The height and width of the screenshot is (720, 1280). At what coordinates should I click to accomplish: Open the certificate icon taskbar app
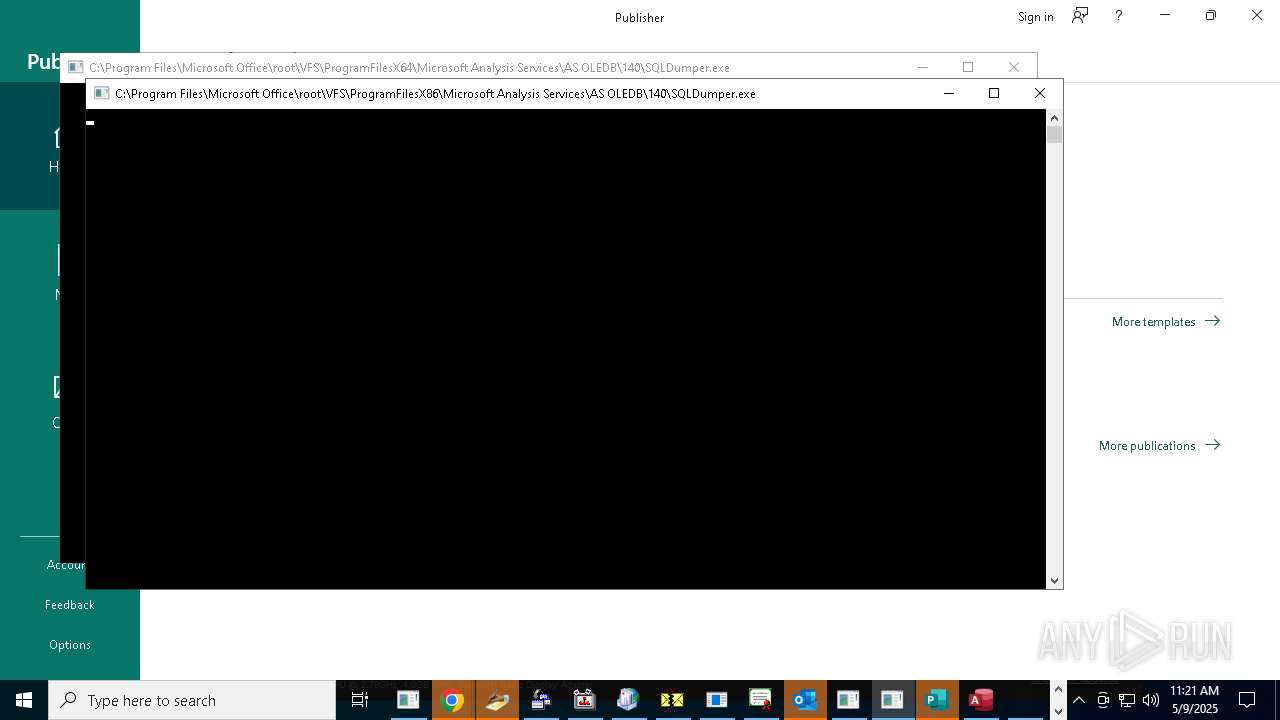[760, 700]
